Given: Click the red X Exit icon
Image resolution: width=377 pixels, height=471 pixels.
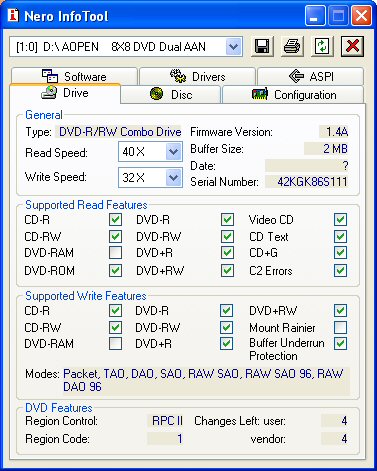Looking at the screenshot, I should [352, 46].
